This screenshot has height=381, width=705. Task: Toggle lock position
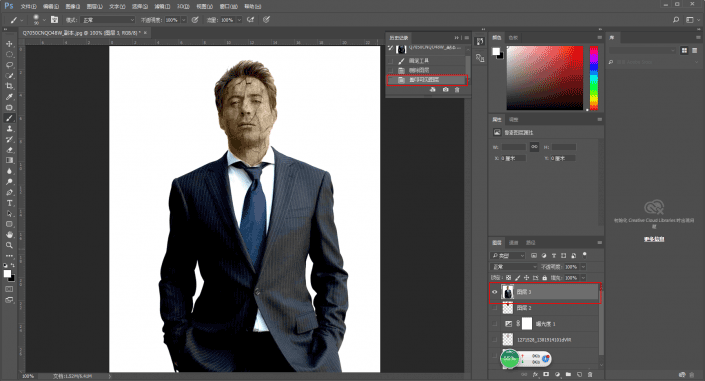pos(527,278)
